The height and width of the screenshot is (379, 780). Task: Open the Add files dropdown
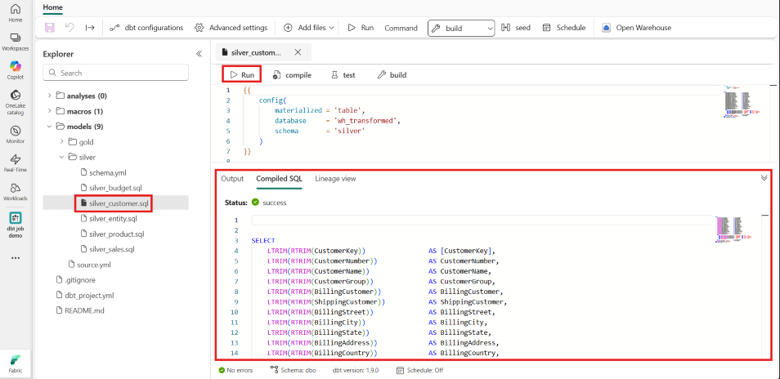[308, 27]
